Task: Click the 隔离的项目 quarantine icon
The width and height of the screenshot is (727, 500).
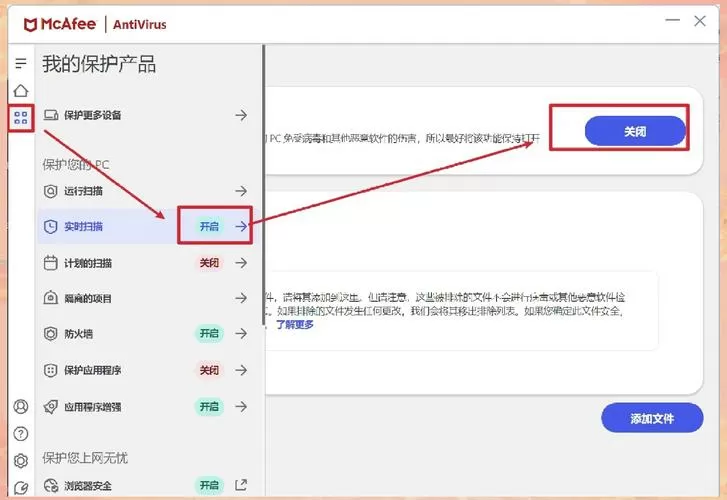Action: tap(51, 298)
